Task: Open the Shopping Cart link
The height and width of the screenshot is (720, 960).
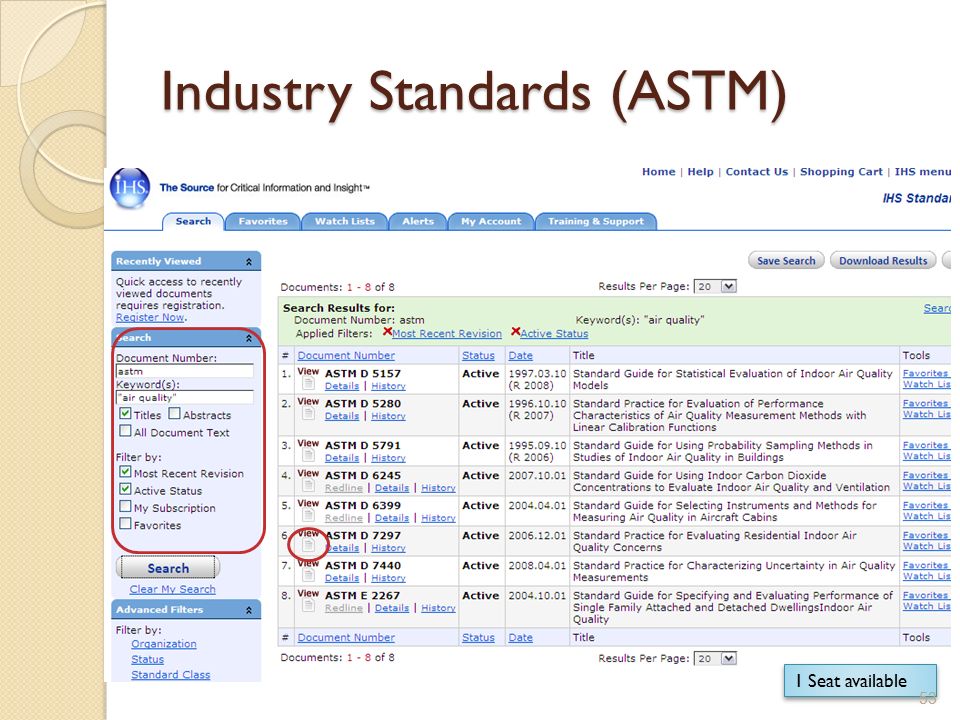Action: point(841,172)
